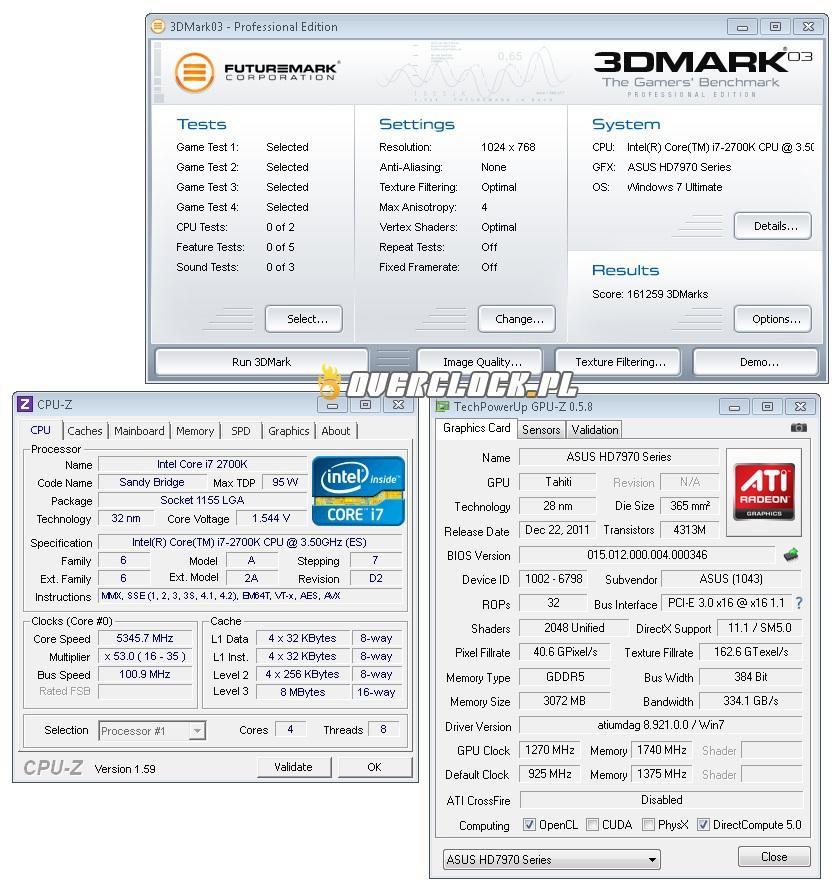Viewport: 832px width, 880px height.
Task: Click the Validate button in CPU-Z
Action: (x=294, y=767)
